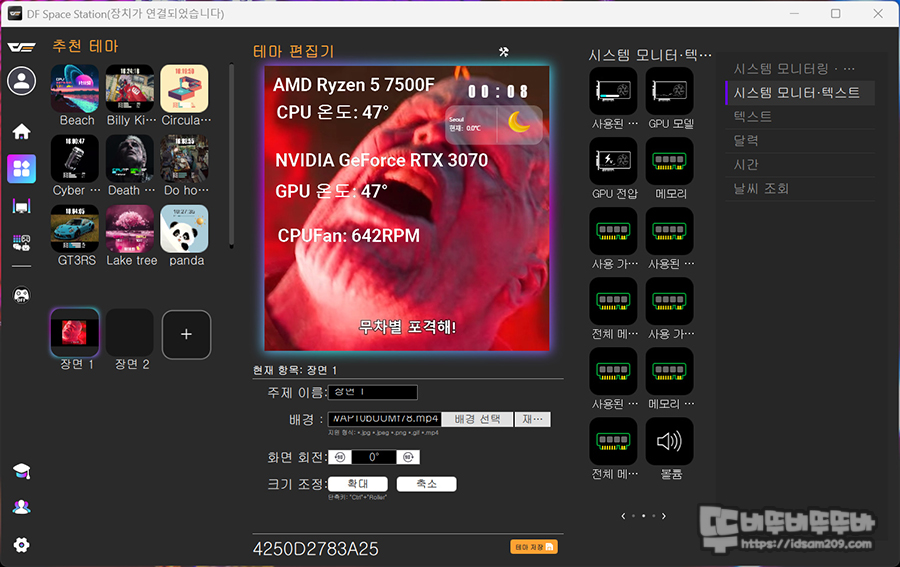Open the user profile avatar icon

coord(21,81)
